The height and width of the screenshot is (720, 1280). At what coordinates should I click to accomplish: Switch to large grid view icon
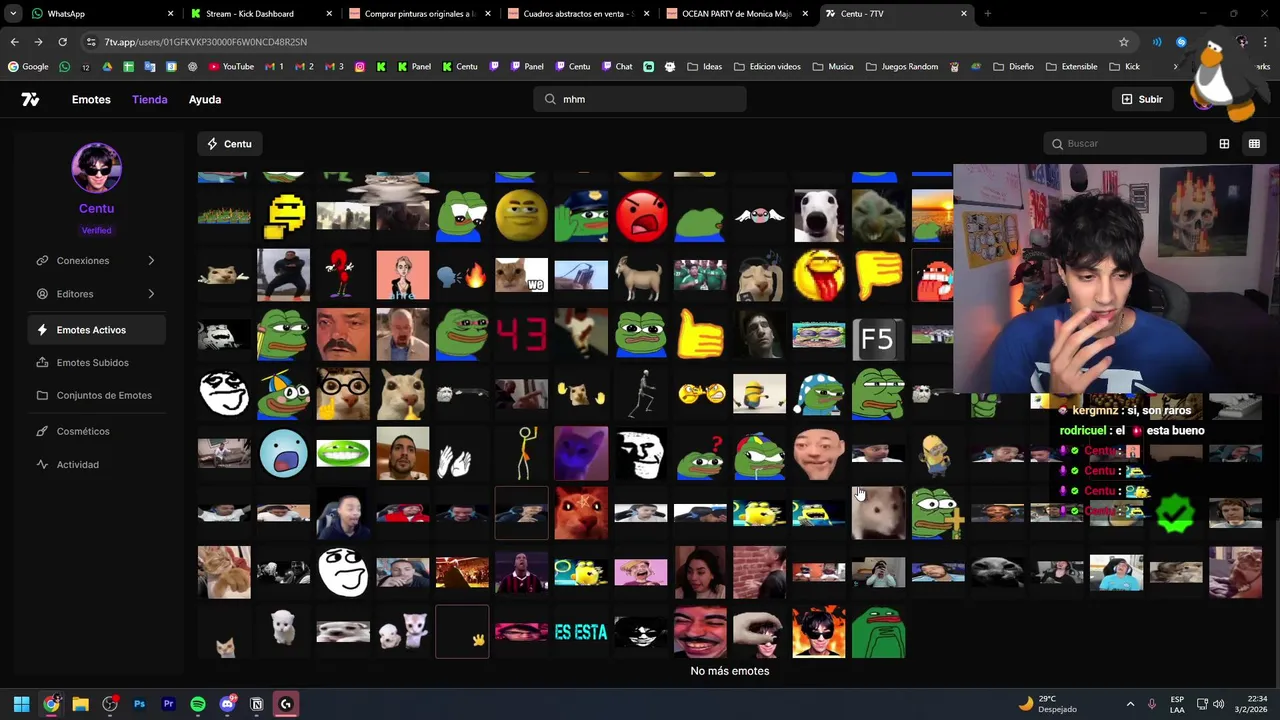point(1224,144)
